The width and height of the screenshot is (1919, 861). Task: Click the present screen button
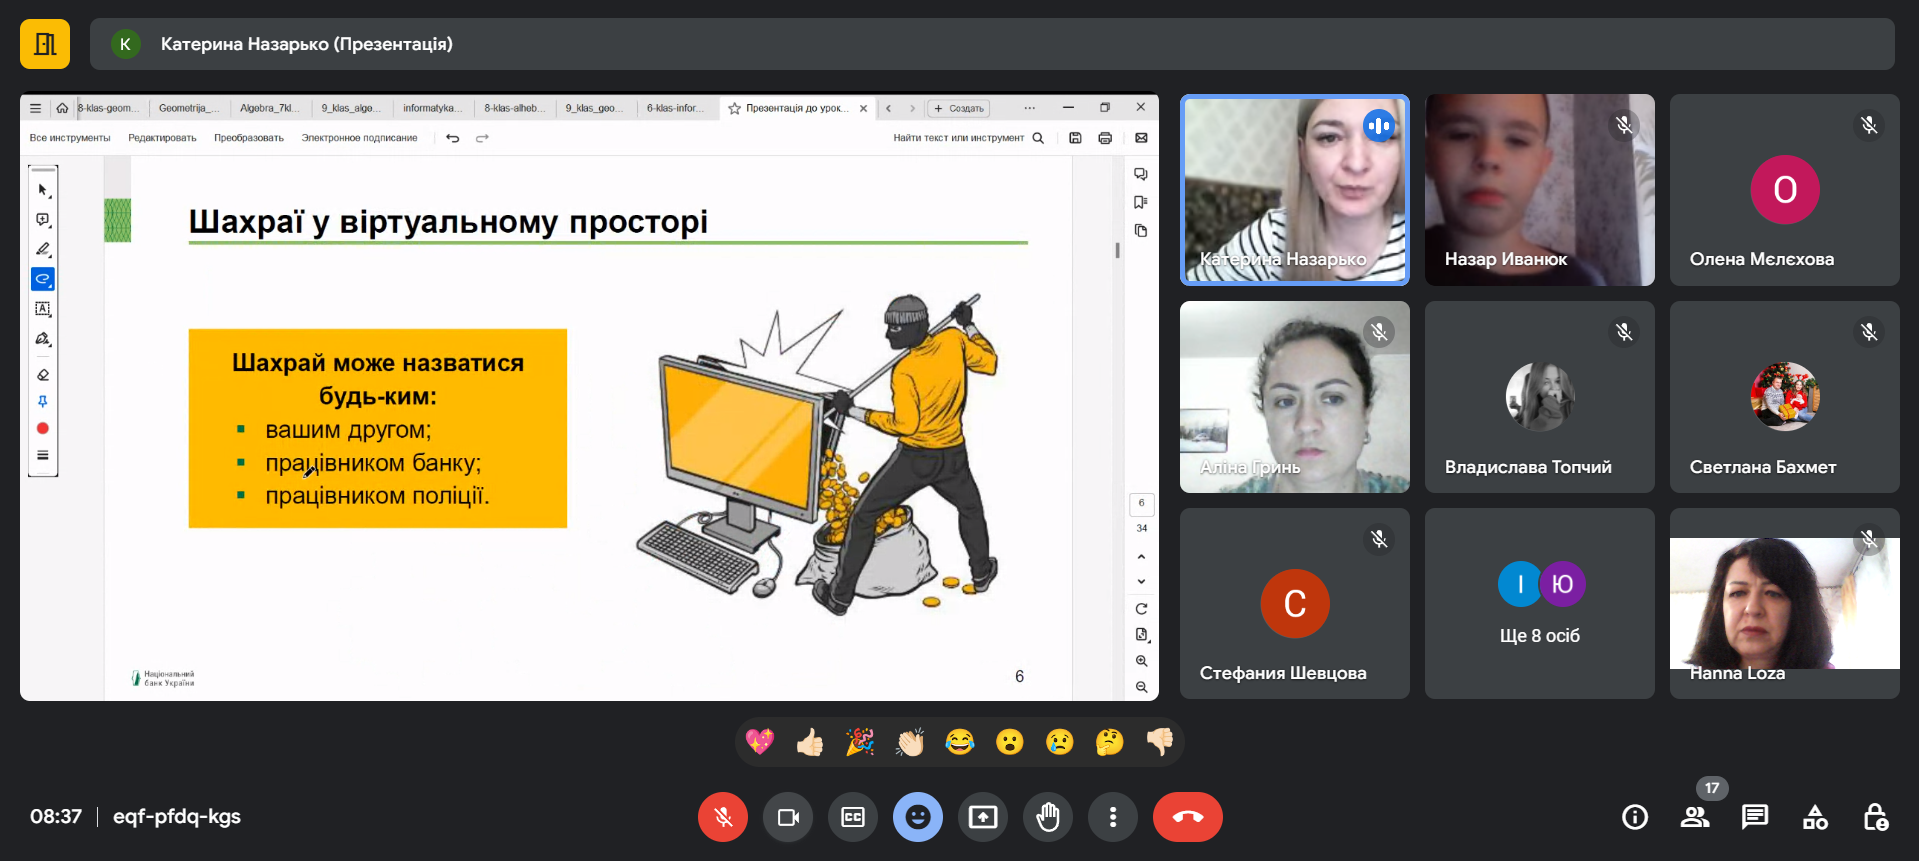coord(983,817)
